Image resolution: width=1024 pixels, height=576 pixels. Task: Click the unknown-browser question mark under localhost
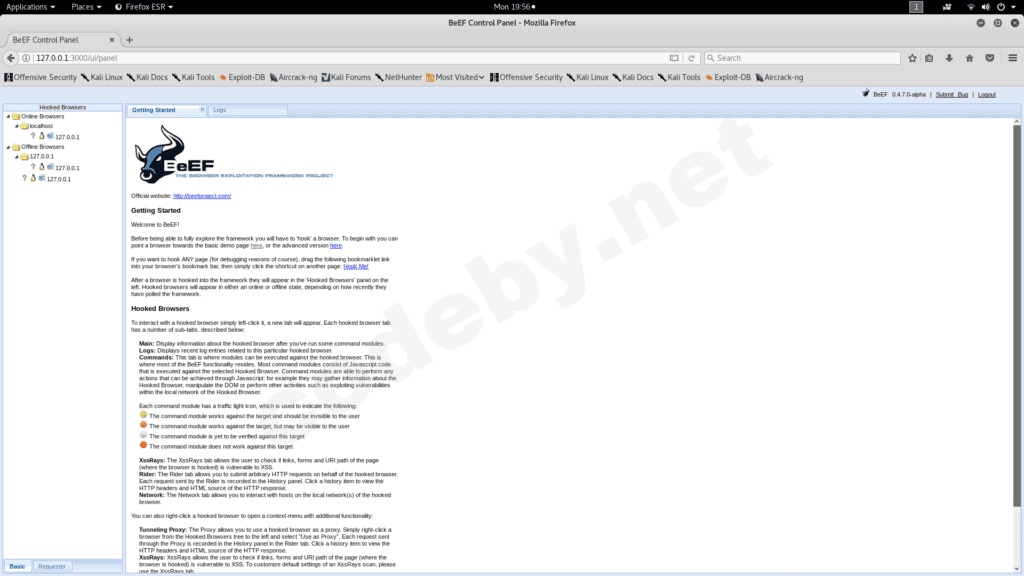(33, 136)
